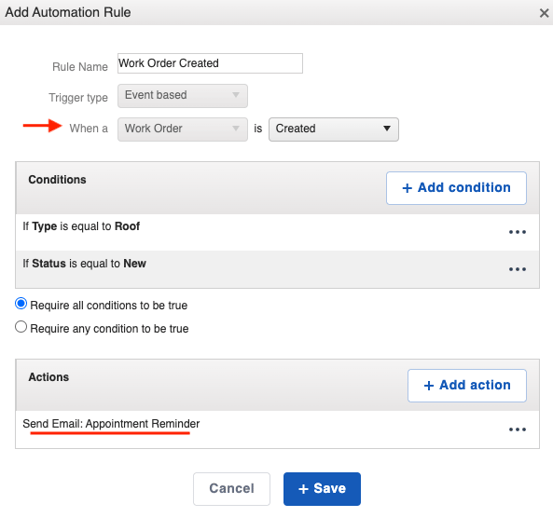Save the automation rule

tap(322, 489)
